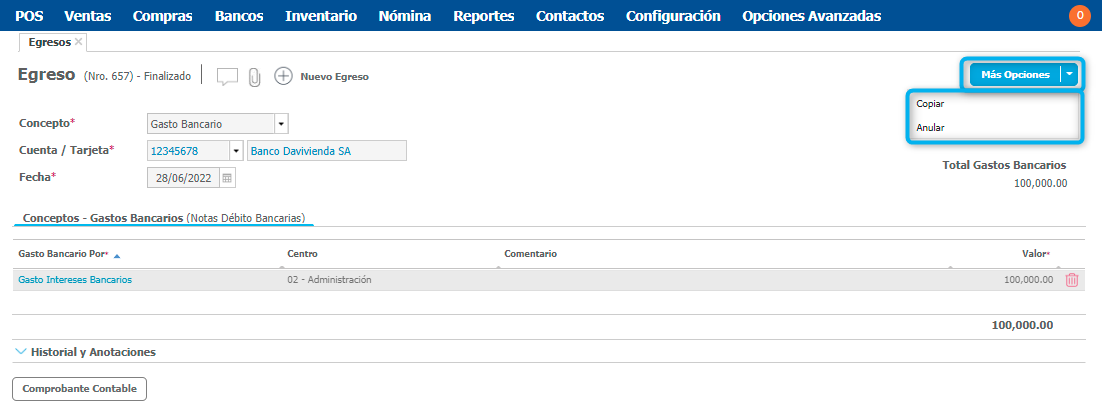Select Anular from the options menu
1102x406 pixels.
[x=930, y=127]
